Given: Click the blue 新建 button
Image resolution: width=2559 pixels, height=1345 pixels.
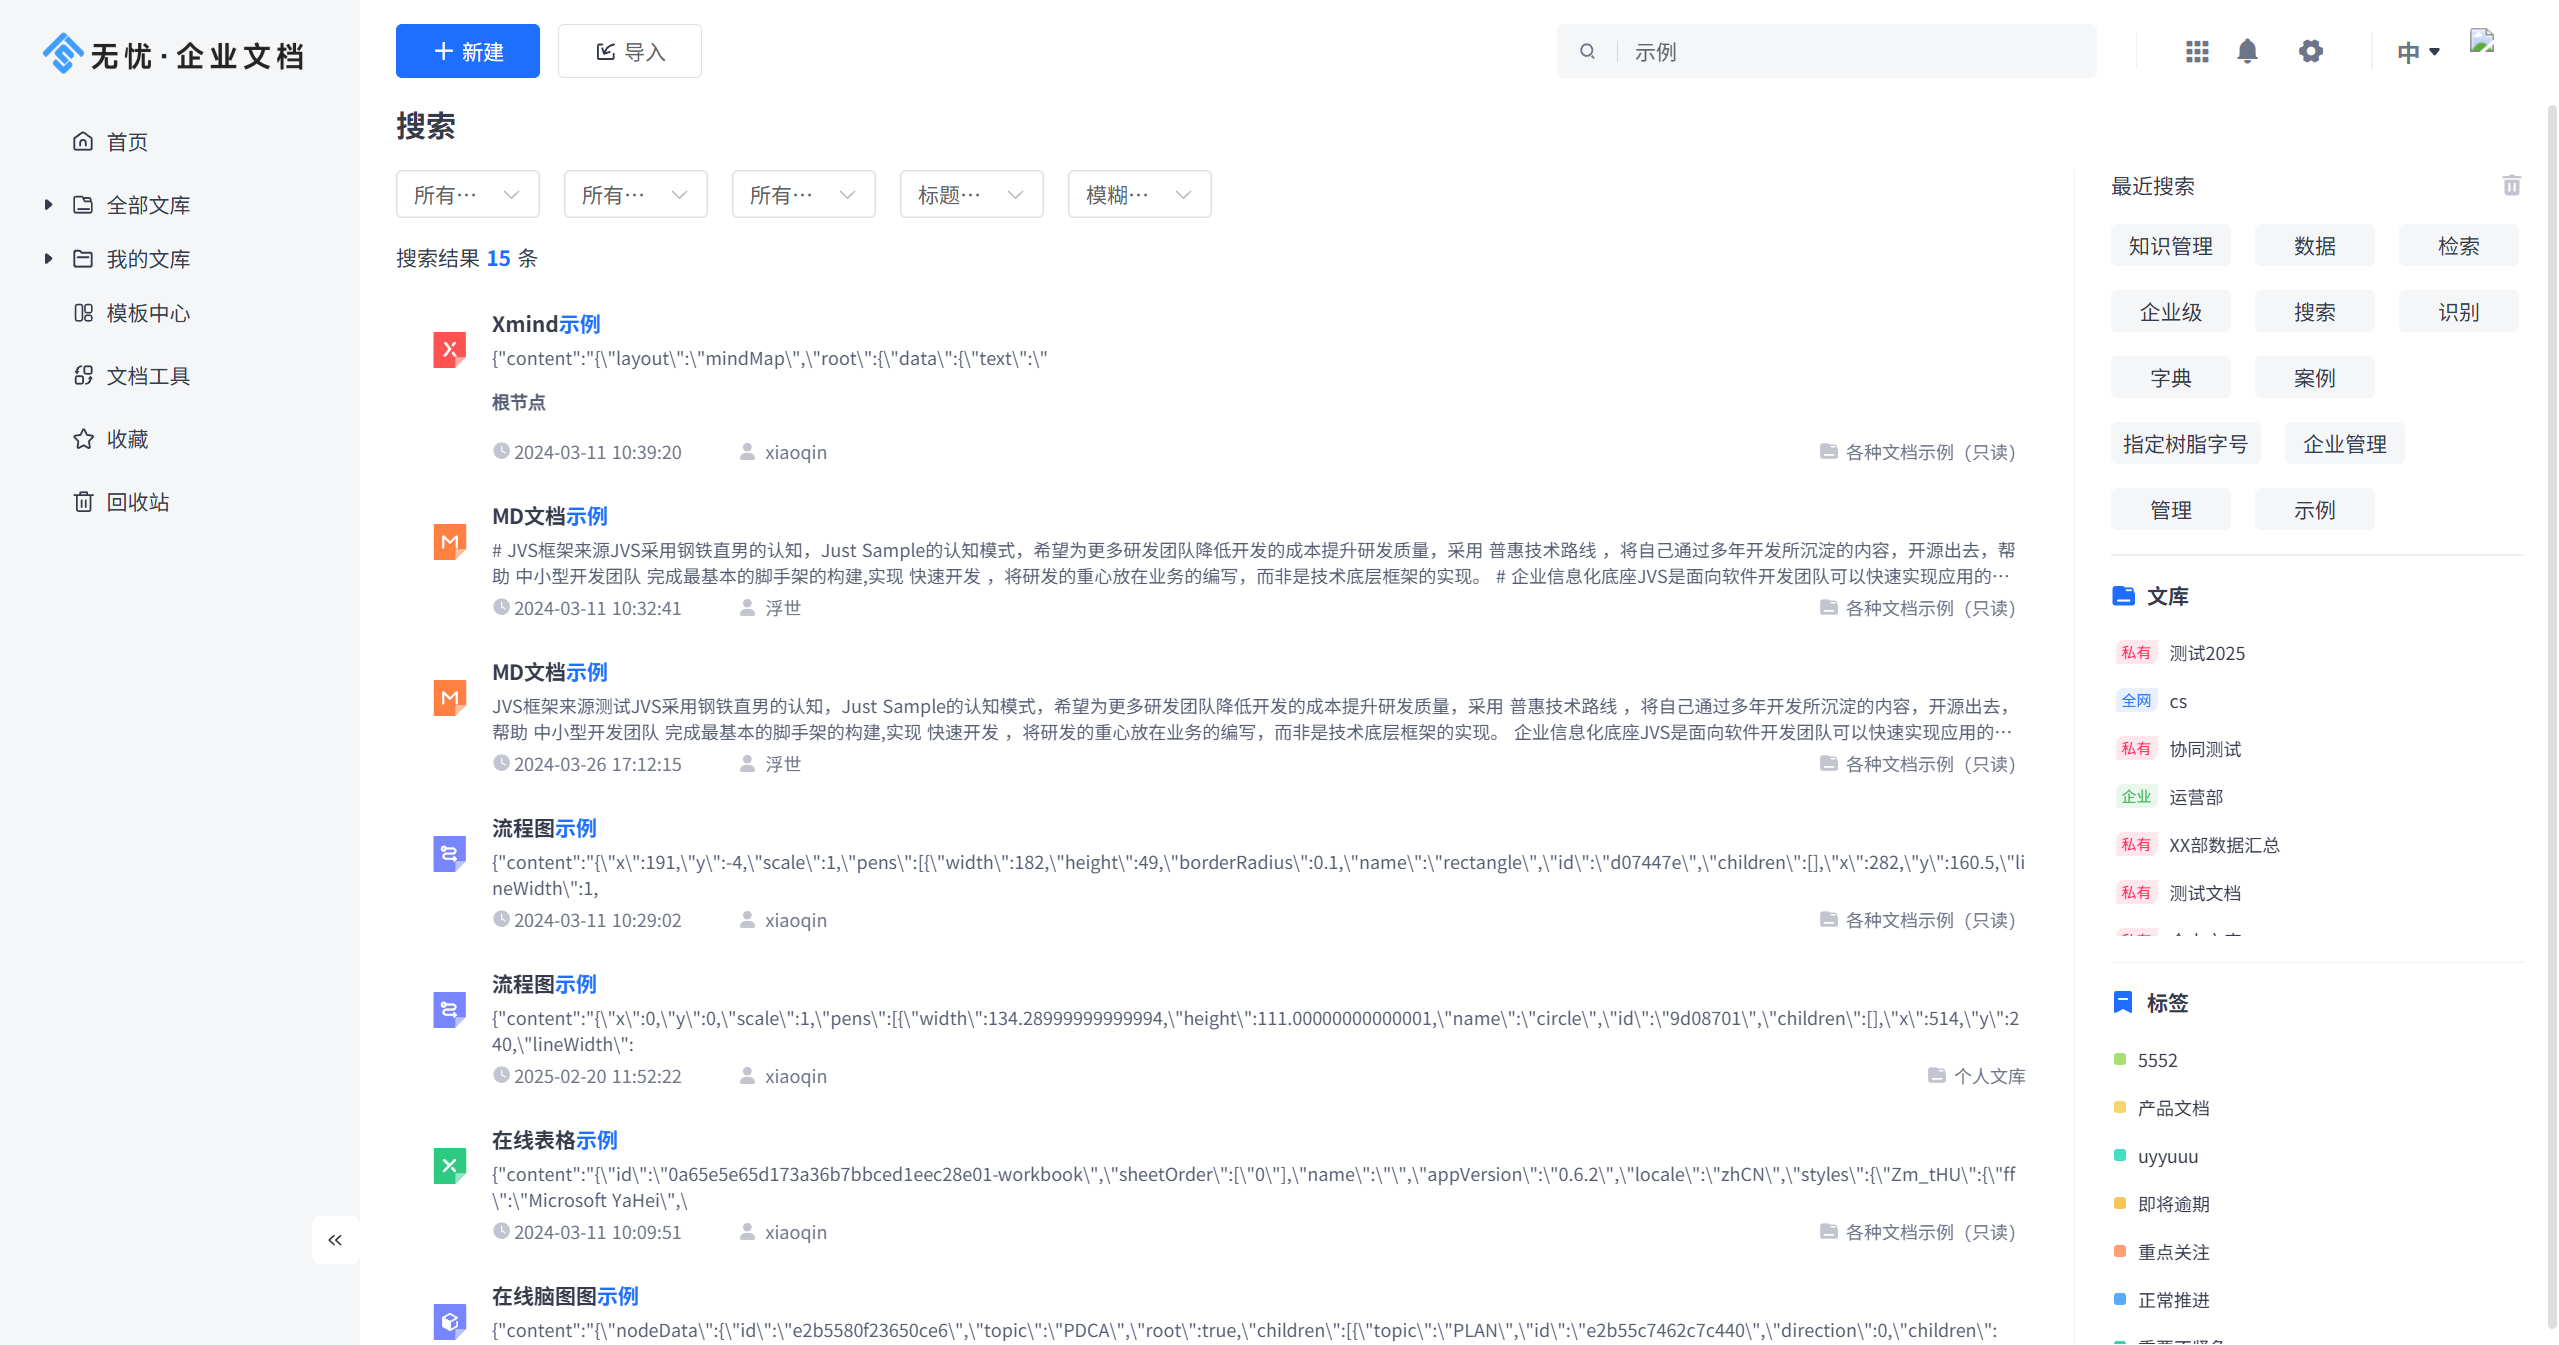Looking at the screenshot, I should click(467, 51).
